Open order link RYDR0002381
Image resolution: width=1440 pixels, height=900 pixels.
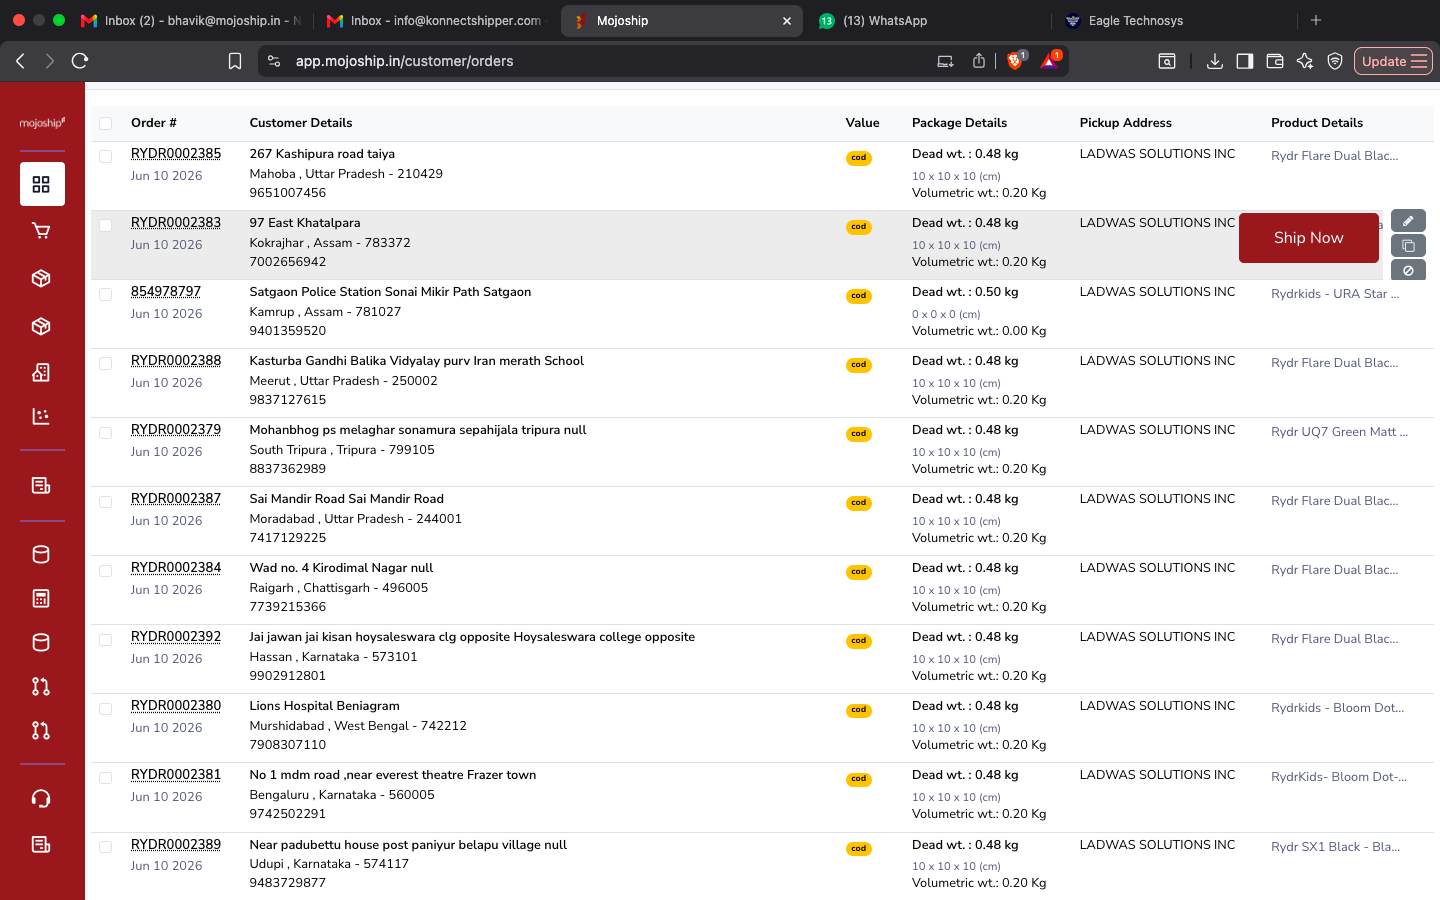(176, 775)
